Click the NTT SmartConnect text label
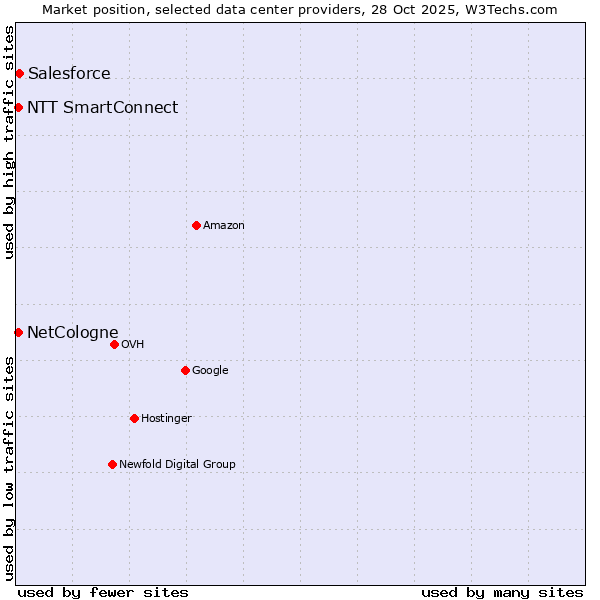 pos(102,107)
